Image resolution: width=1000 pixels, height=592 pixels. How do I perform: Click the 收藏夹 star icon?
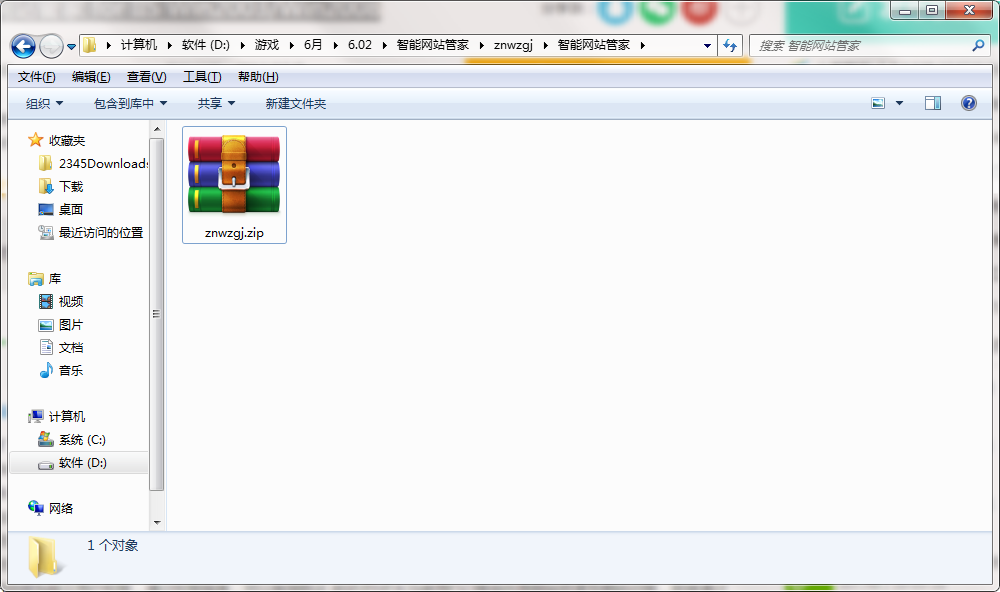click(x=36, y=140)
